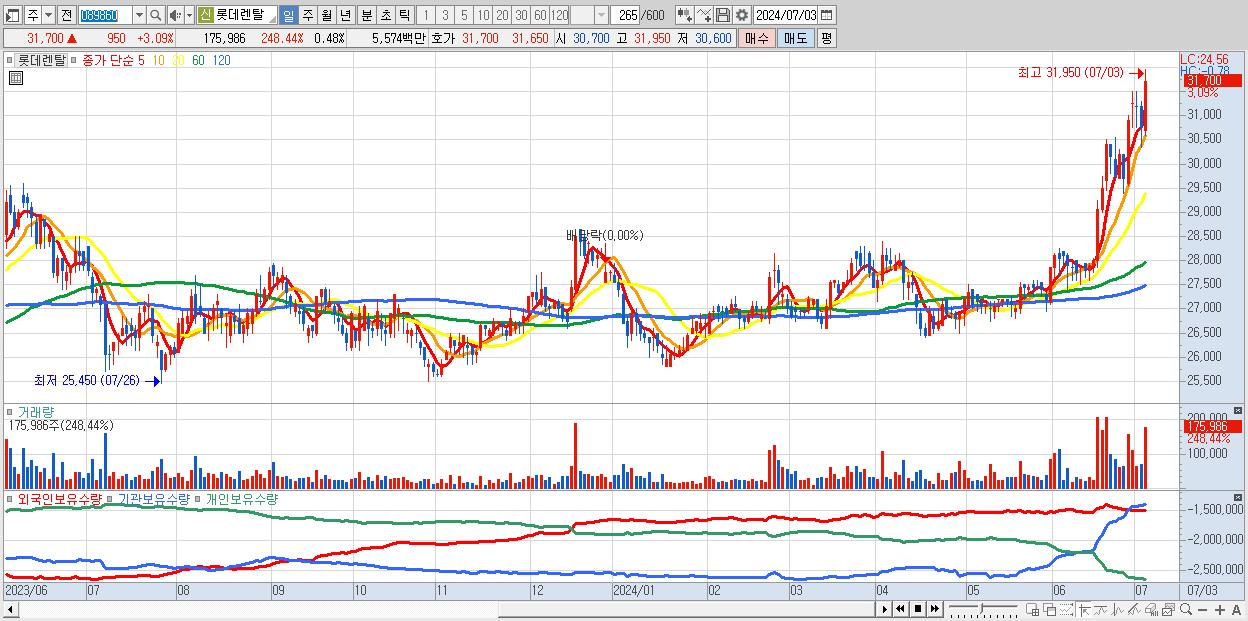Click the speaker sound icon
1248x621 pixels.
[175, 15]
